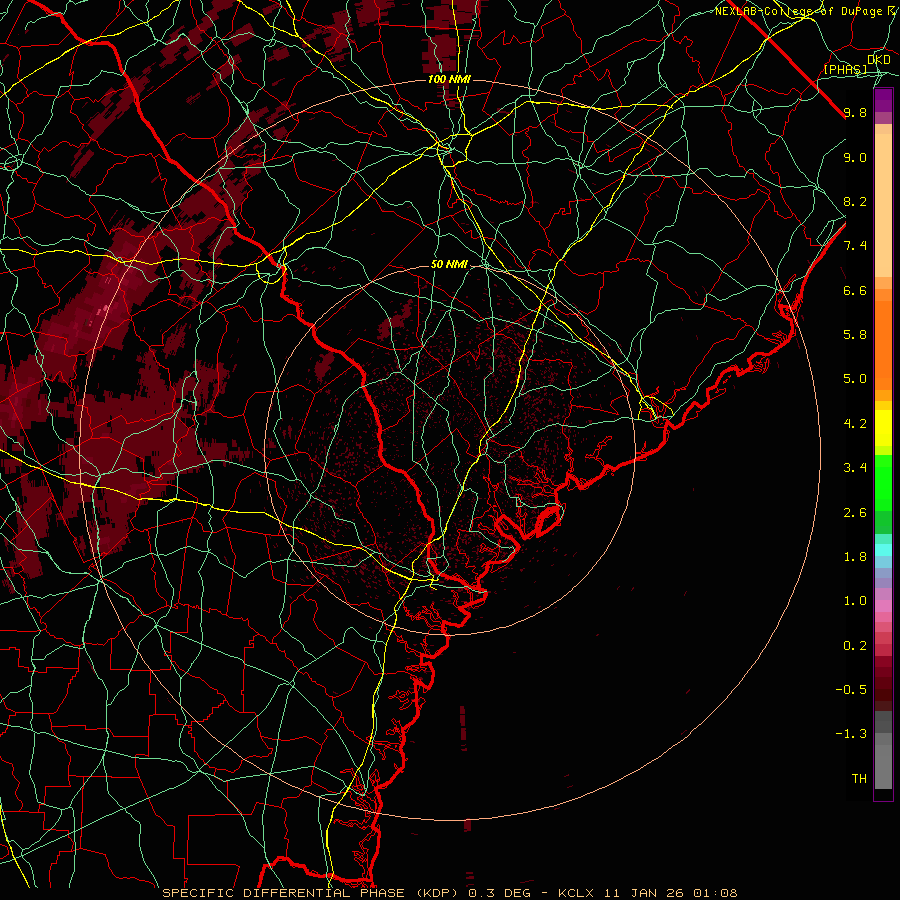900x900 pixels.
Task: Click the "0.3 DEG" elevation angle text
Action: pyautogui.click(x=499, y=893)
